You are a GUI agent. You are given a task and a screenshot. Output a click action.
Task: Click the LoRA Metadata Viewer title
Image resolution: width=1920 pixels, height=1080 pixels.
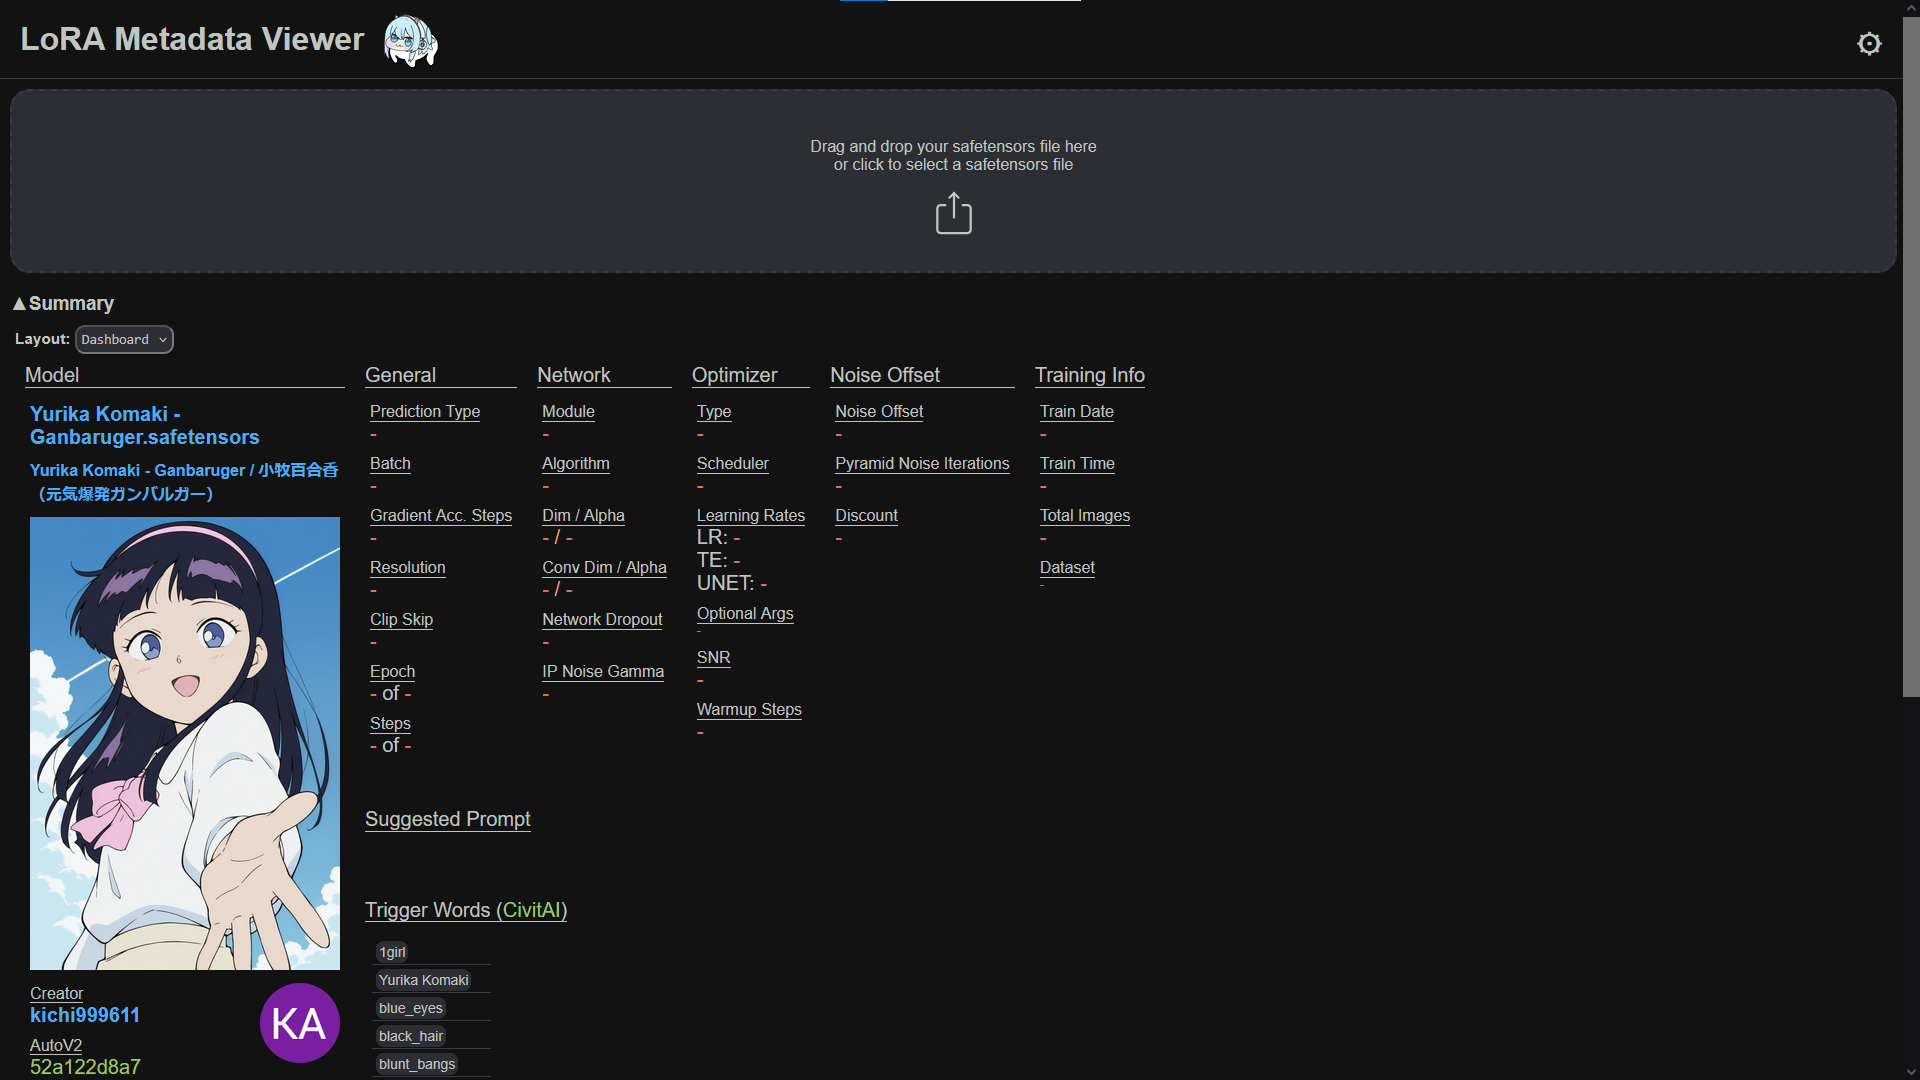click(192, 39)
